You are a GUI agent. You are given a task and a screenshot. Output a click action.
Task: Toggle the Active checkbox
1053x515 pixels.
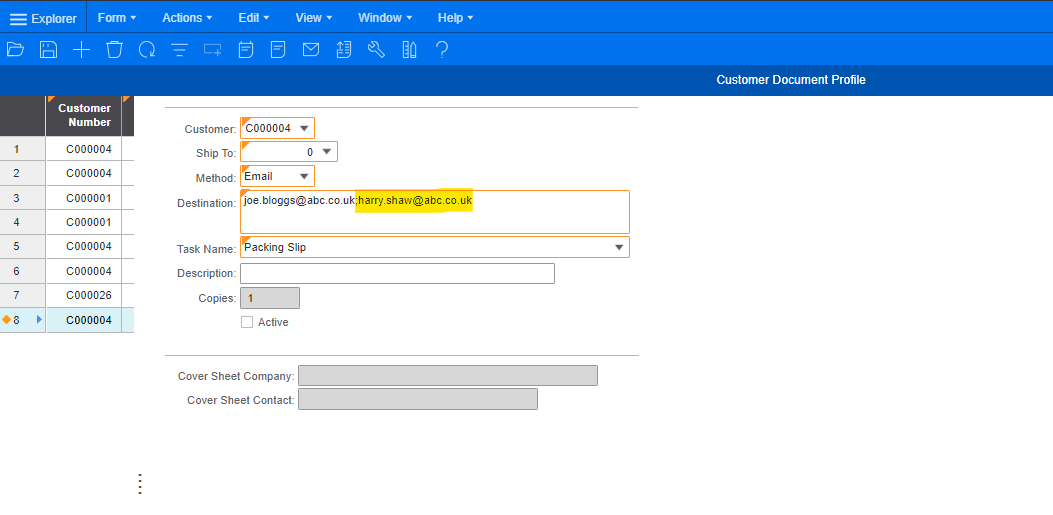247,322
